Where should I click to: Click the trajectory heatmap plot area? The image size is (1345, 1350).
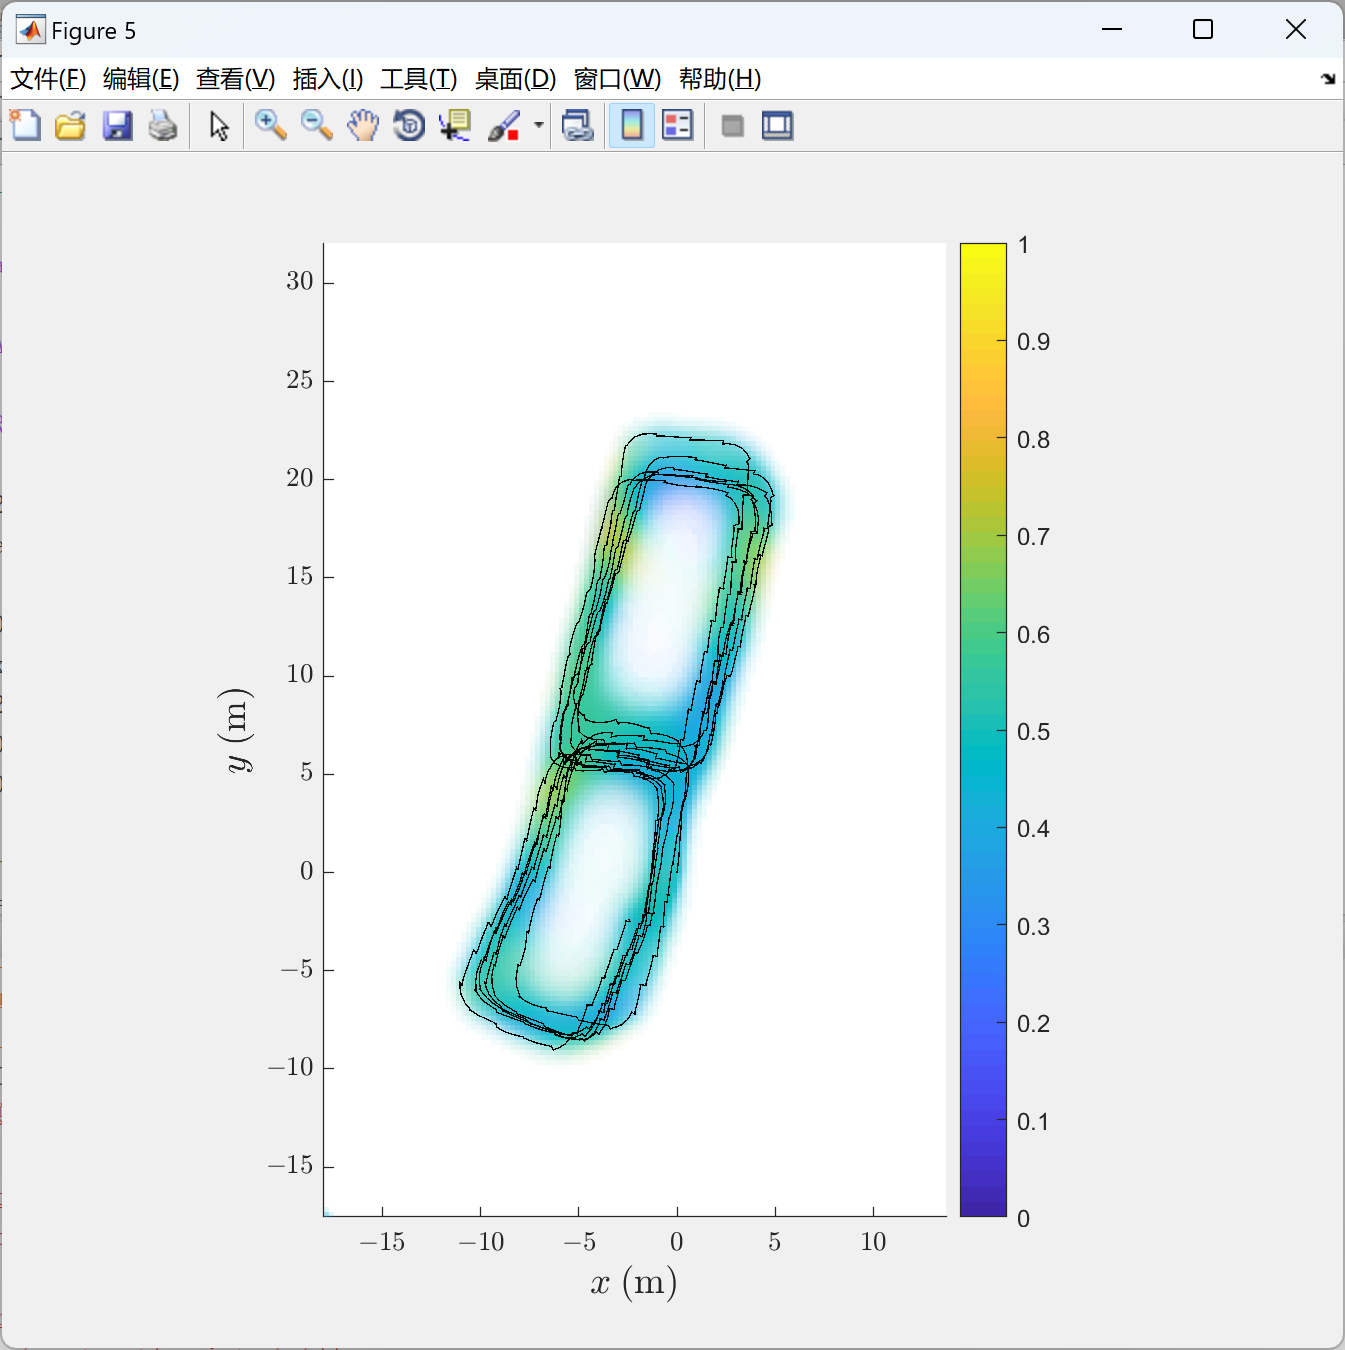pyautogui.click(x=635, y=730)
